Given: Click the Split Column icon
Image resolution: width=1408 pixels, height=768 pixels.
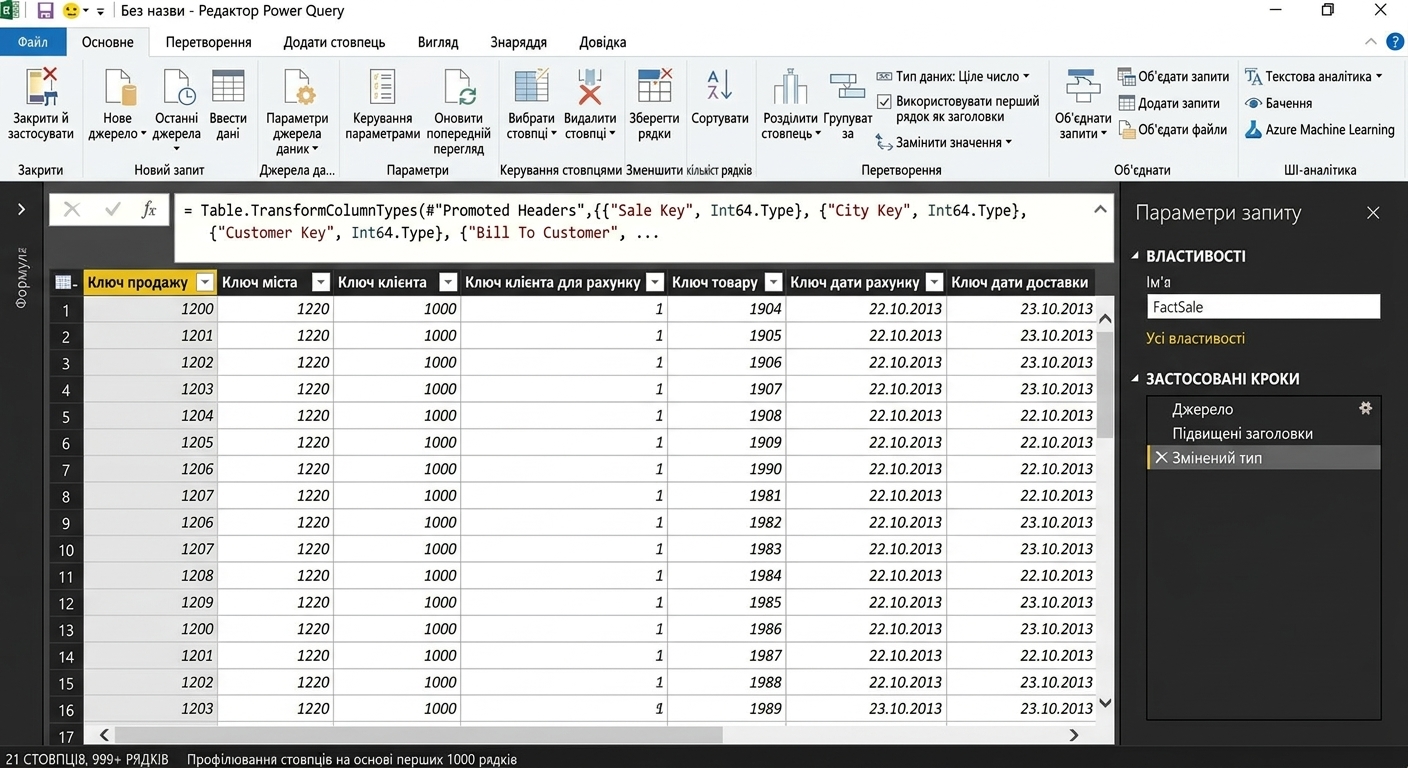Looking at the screenshot, I should [790, 87].
